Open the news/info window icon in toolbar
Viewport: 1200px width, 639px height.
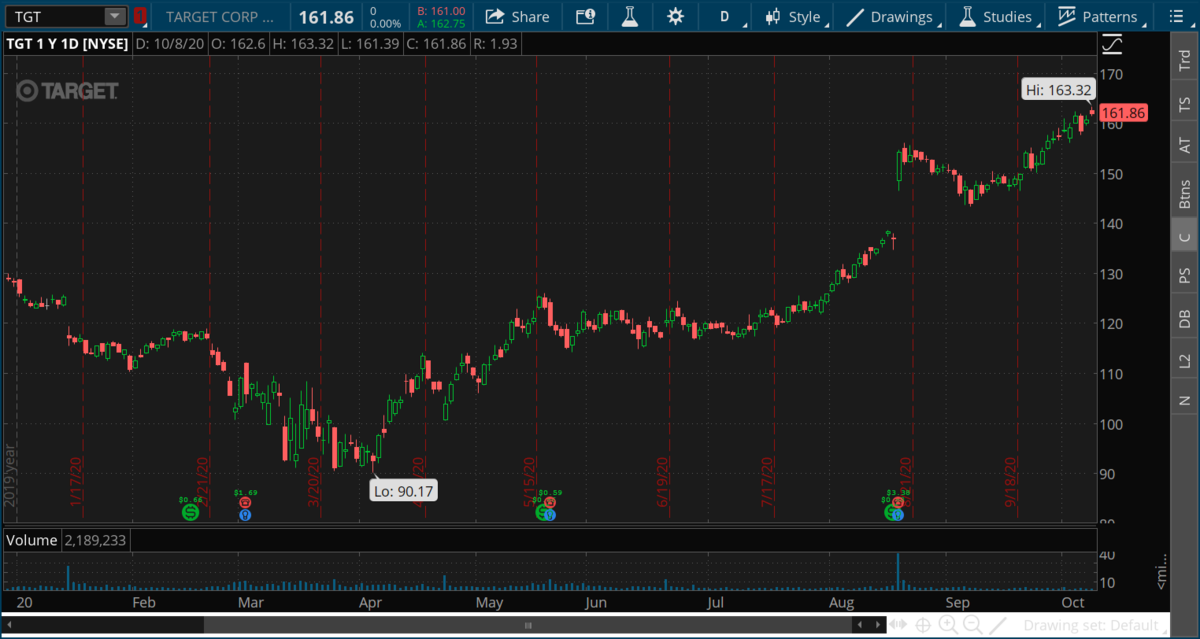585,17
